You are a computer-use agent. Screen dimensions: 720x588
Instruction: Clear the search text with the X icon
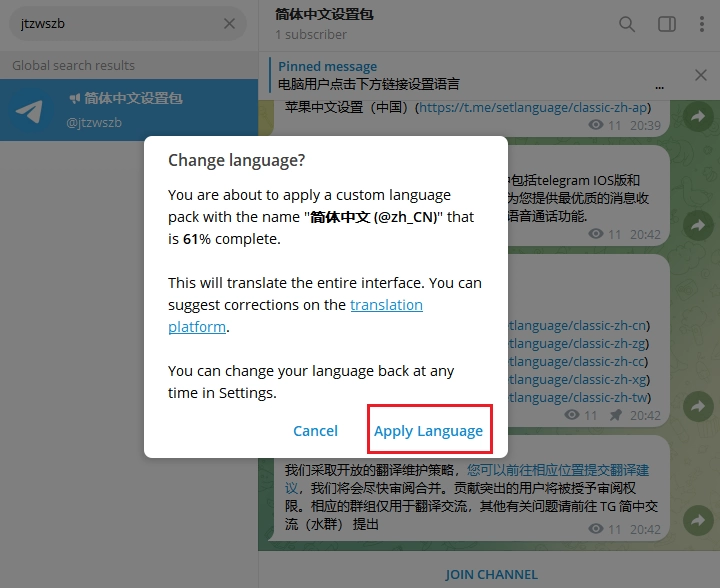pyautogui.click(x=230, y=24)
